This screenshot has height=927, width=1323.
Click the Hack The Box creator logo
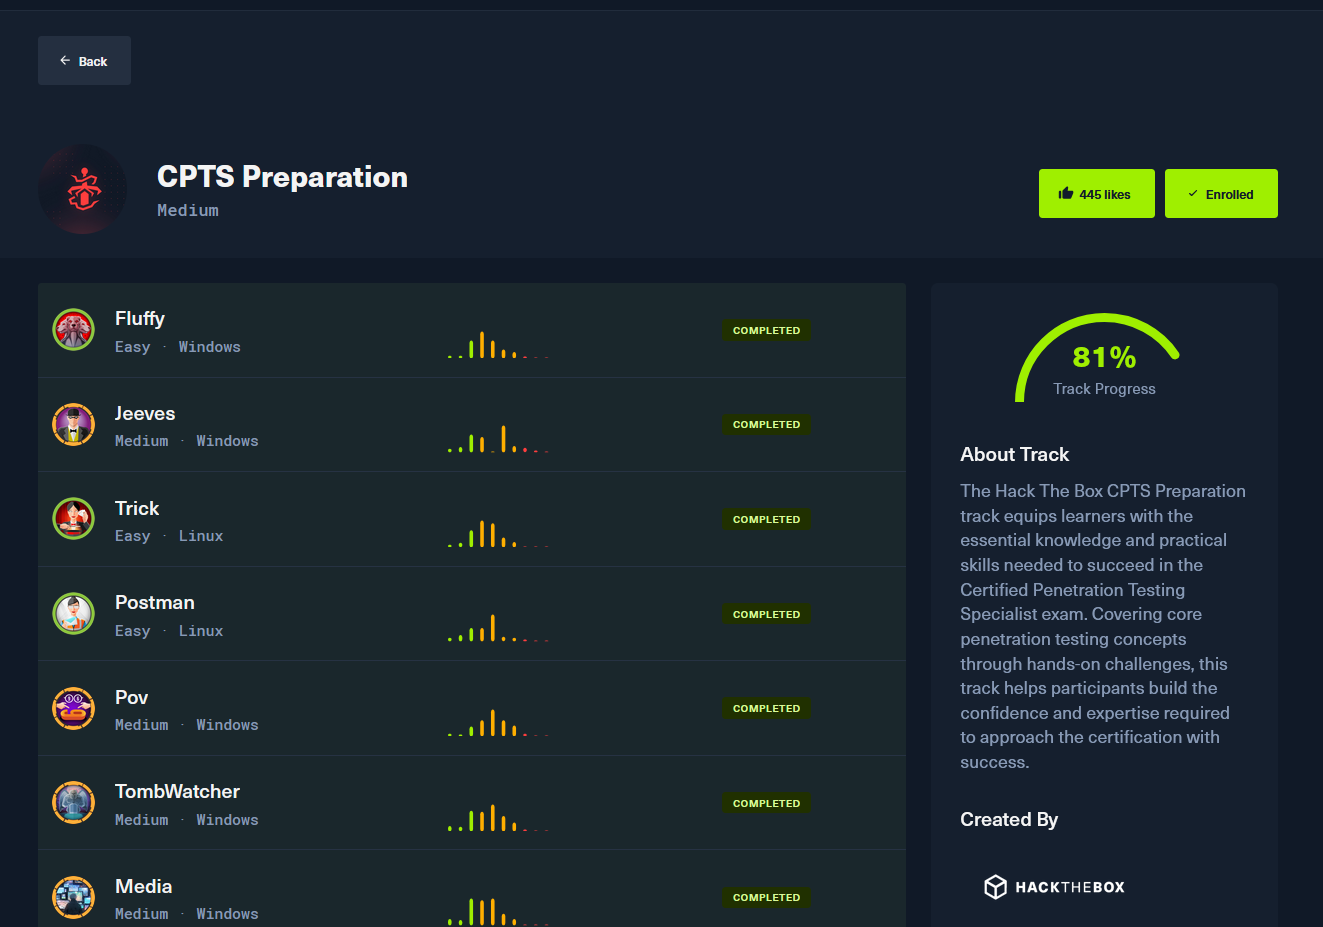(x=1054, y=887)
